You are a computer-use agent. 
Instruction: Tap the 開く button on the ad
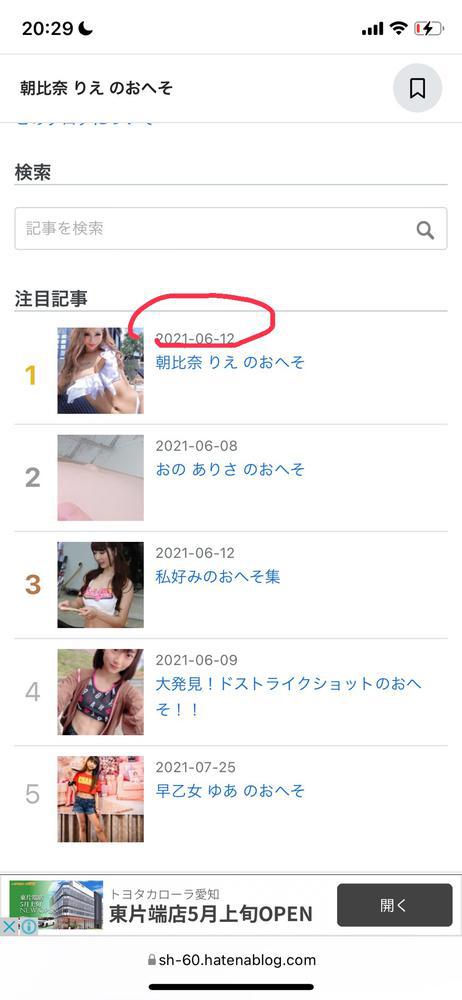point(394,905)
